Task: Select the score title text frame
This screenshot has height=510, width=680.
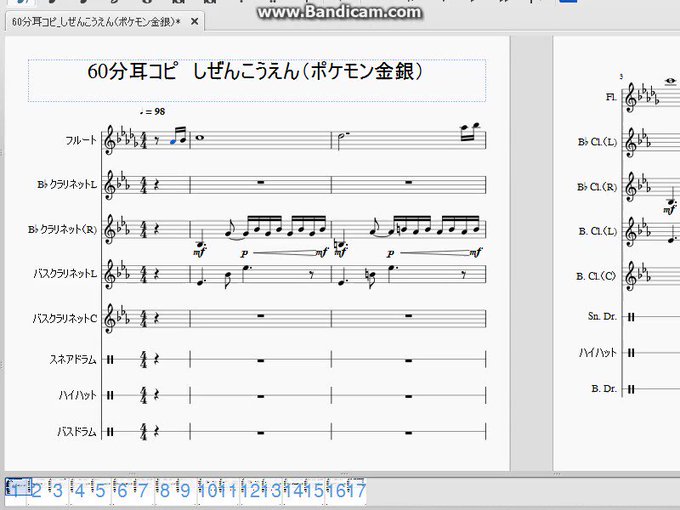Action: pos(257,81)
